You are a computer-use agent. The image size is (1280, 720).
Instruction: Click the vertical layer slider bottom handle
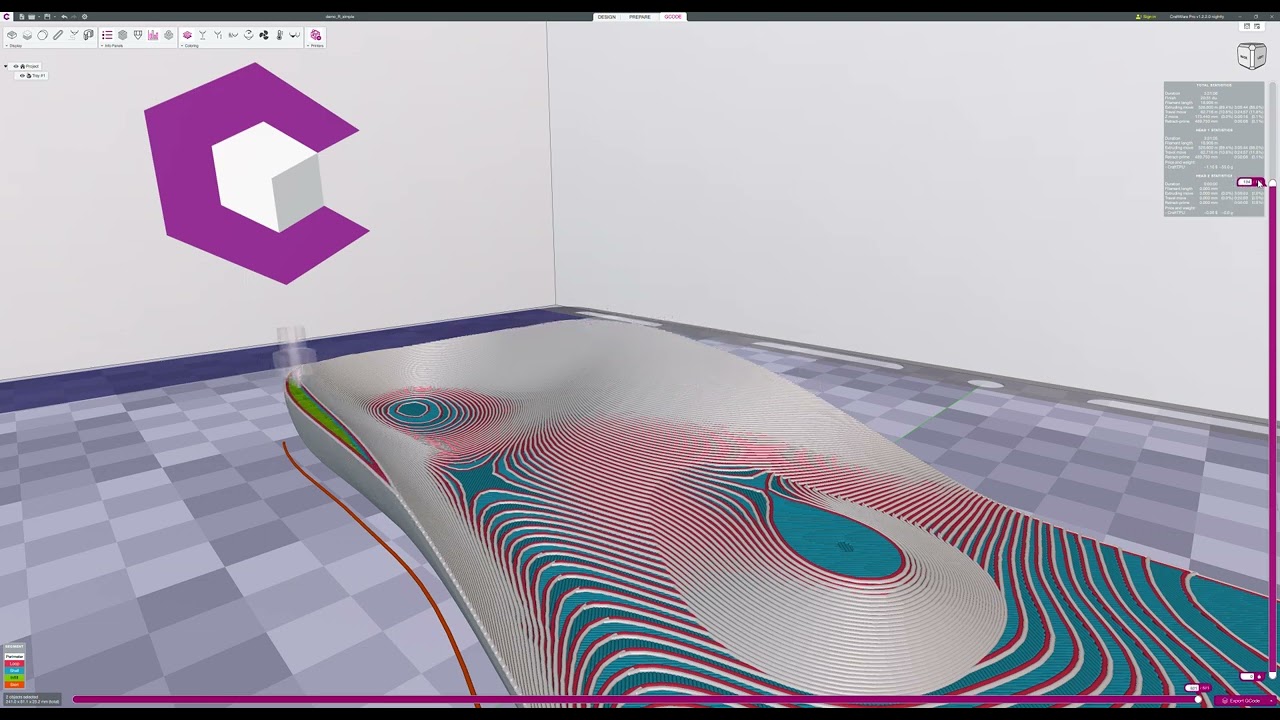[1272, 676]
